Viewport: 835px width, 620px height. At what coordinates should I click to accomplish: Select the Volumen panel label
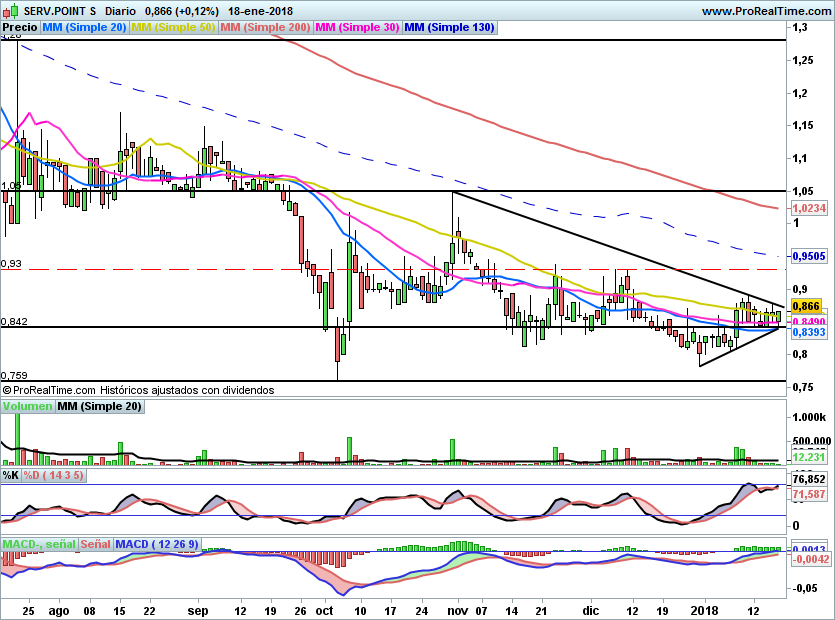point(27,406)
